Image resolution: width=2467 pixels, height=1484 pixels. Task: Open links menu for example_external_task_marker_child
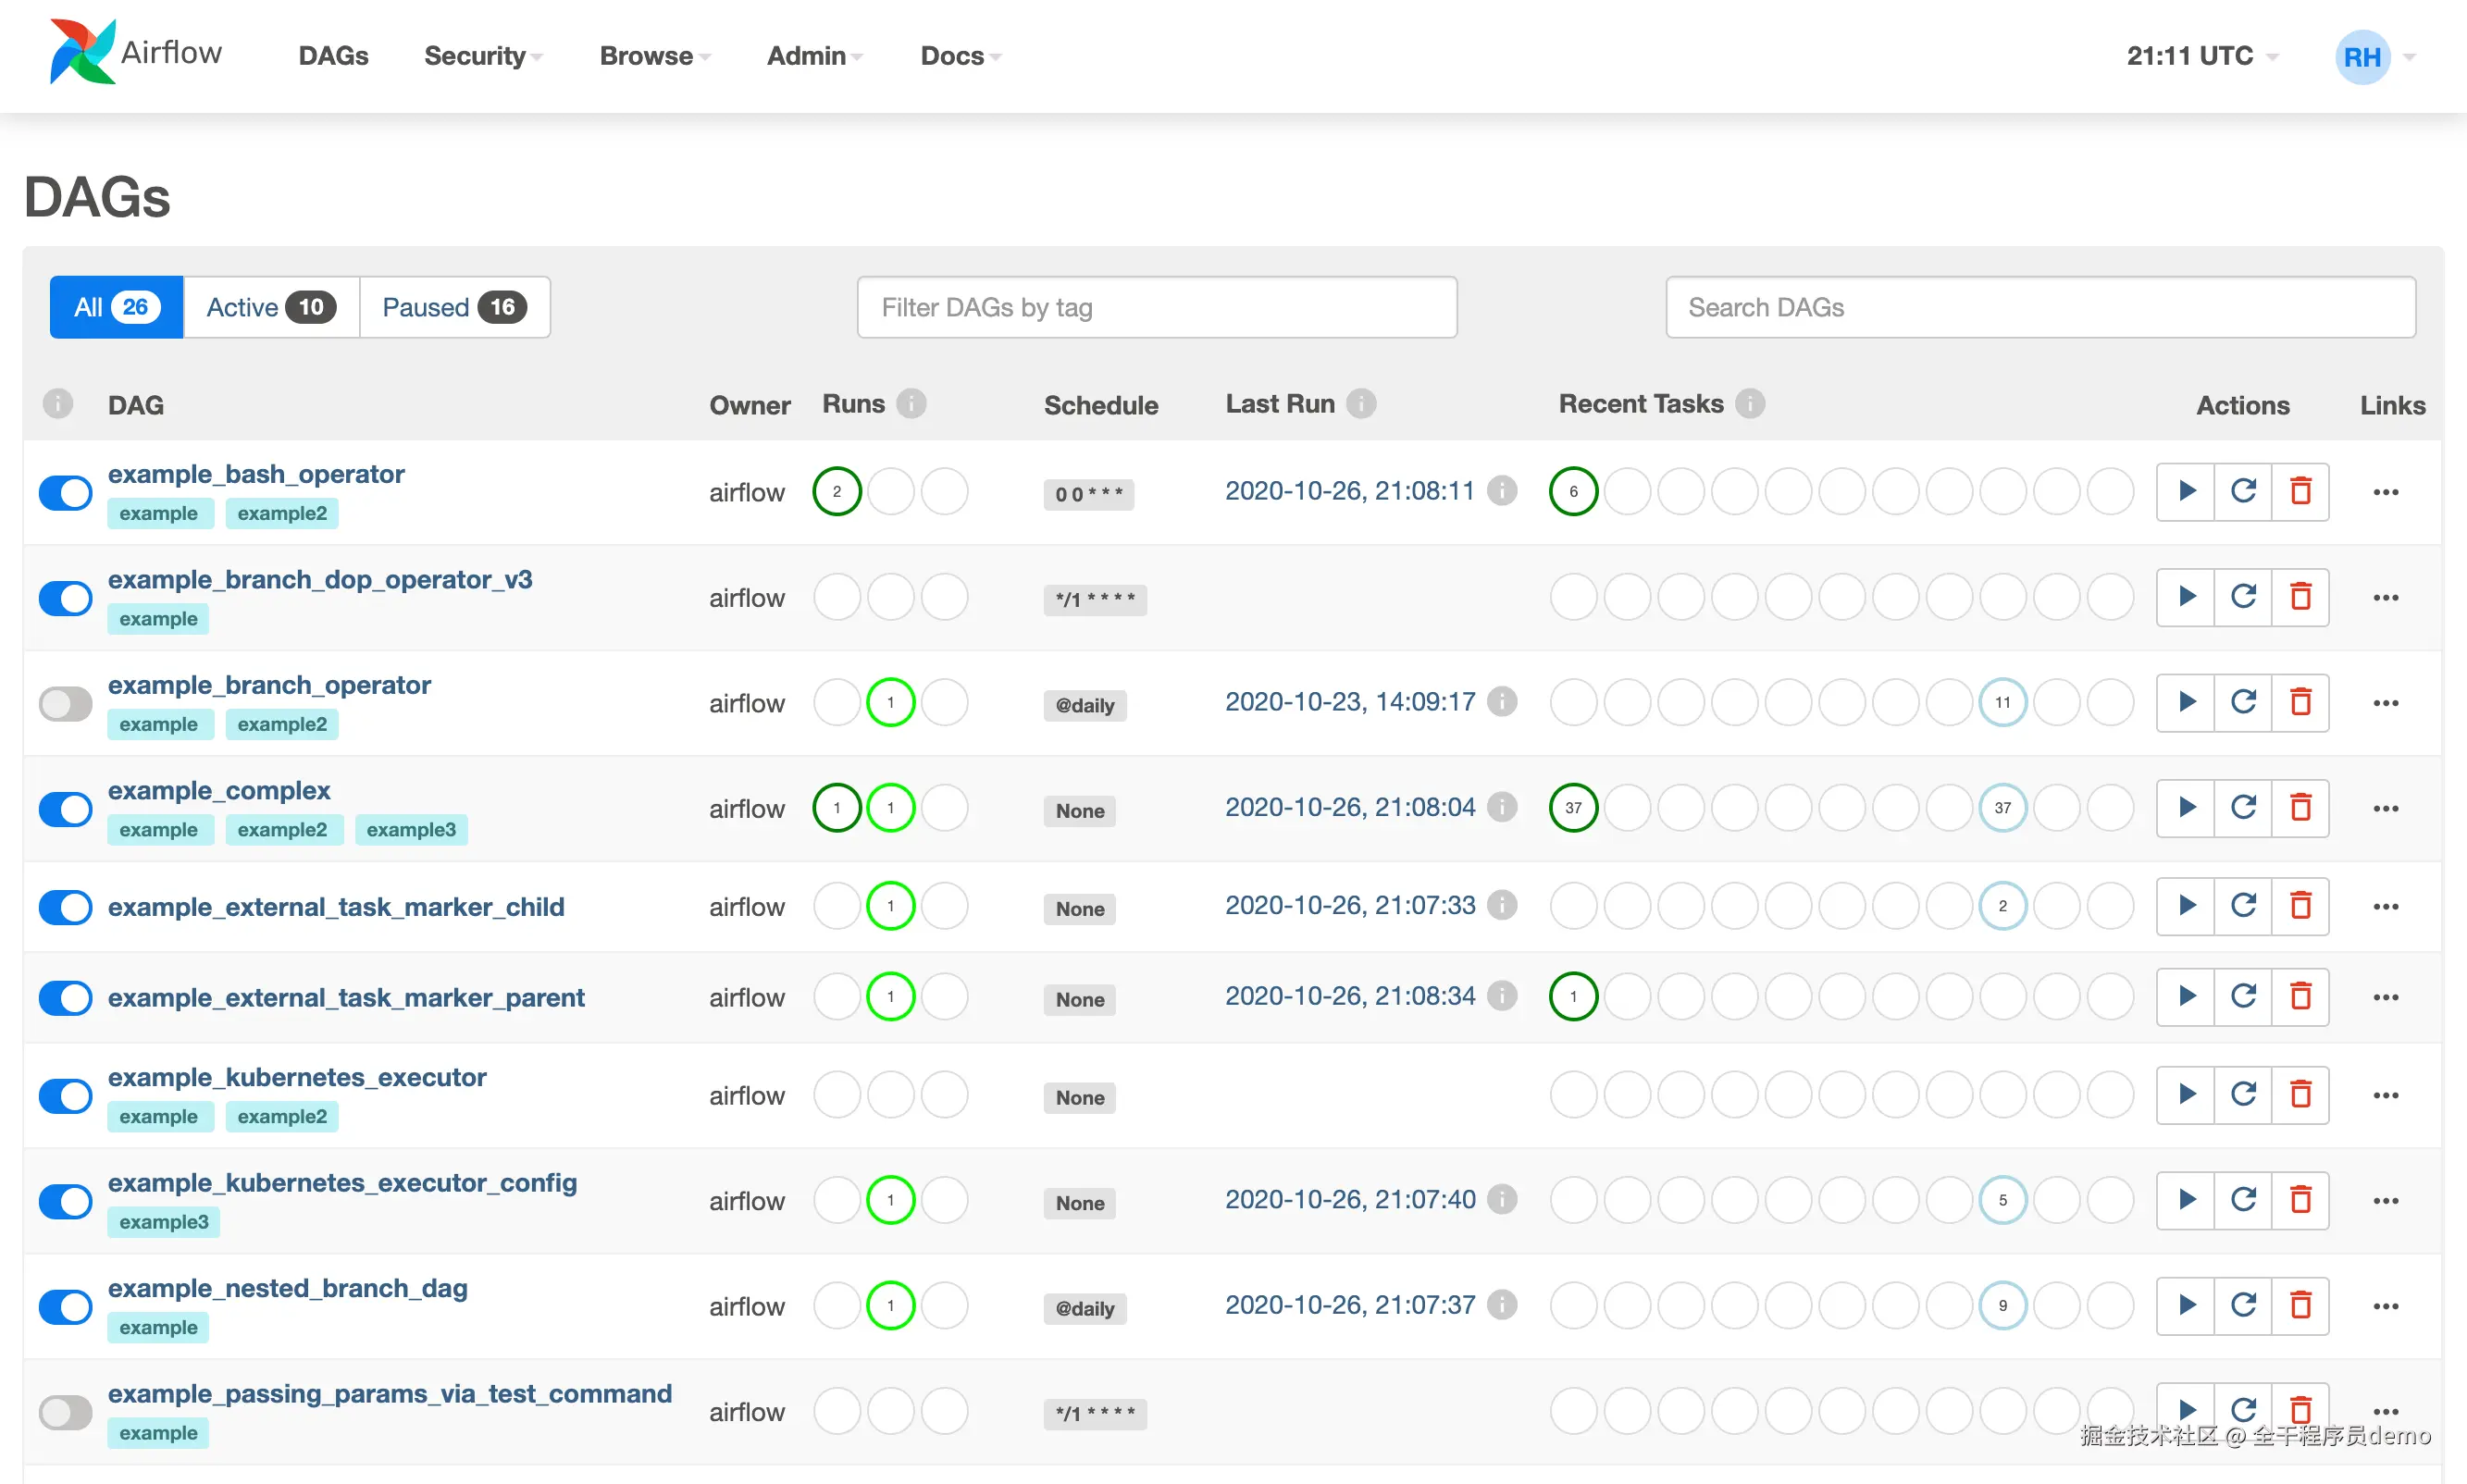(2385, 906)
